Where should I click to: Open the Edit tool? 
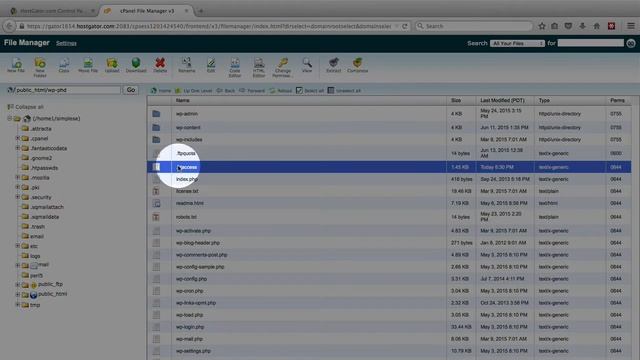click(x=211, y=65)
